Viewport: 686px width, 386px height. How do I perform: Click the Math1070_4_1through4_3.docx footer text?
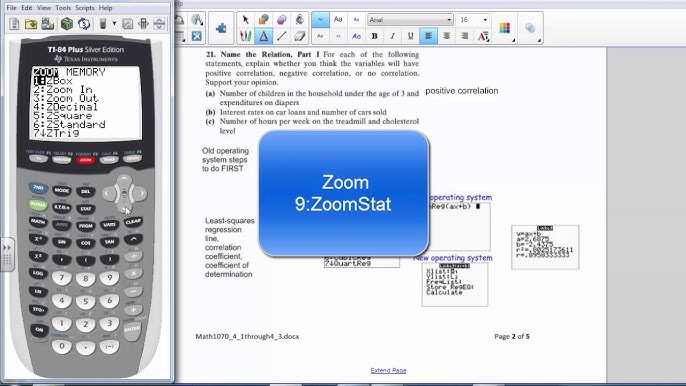pos(247,337)
